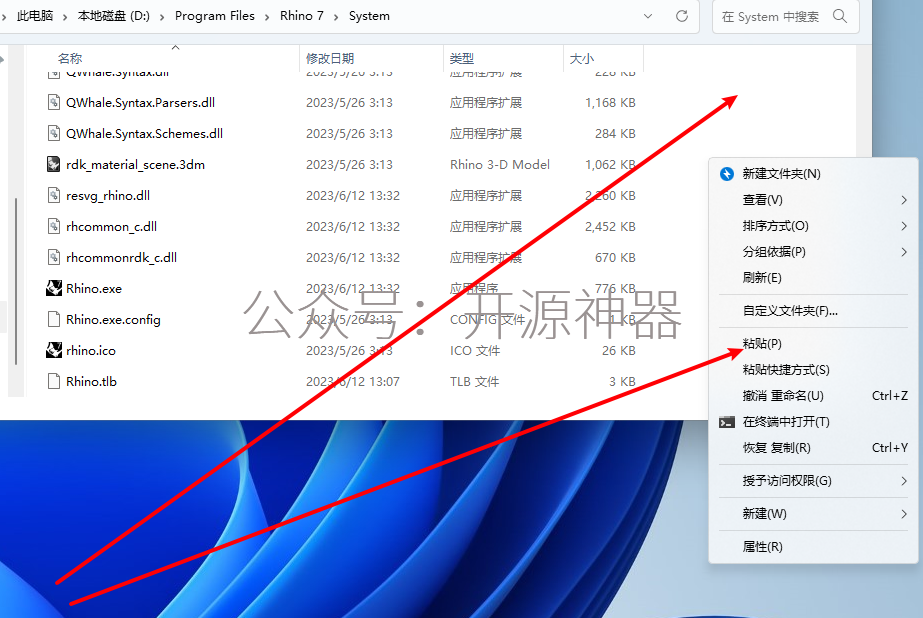Click the terminal icon beside 在终端中打开
The image size is (923, 618).
click(x=727, y=422)
